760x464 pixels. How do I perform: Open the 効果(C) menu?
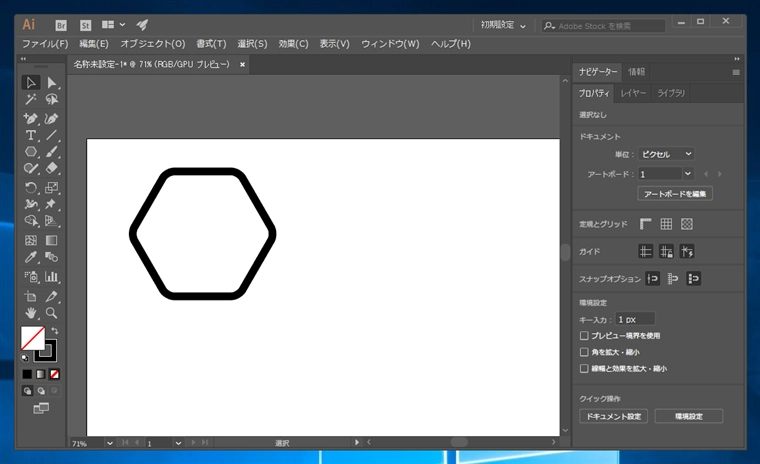point(293,44)
